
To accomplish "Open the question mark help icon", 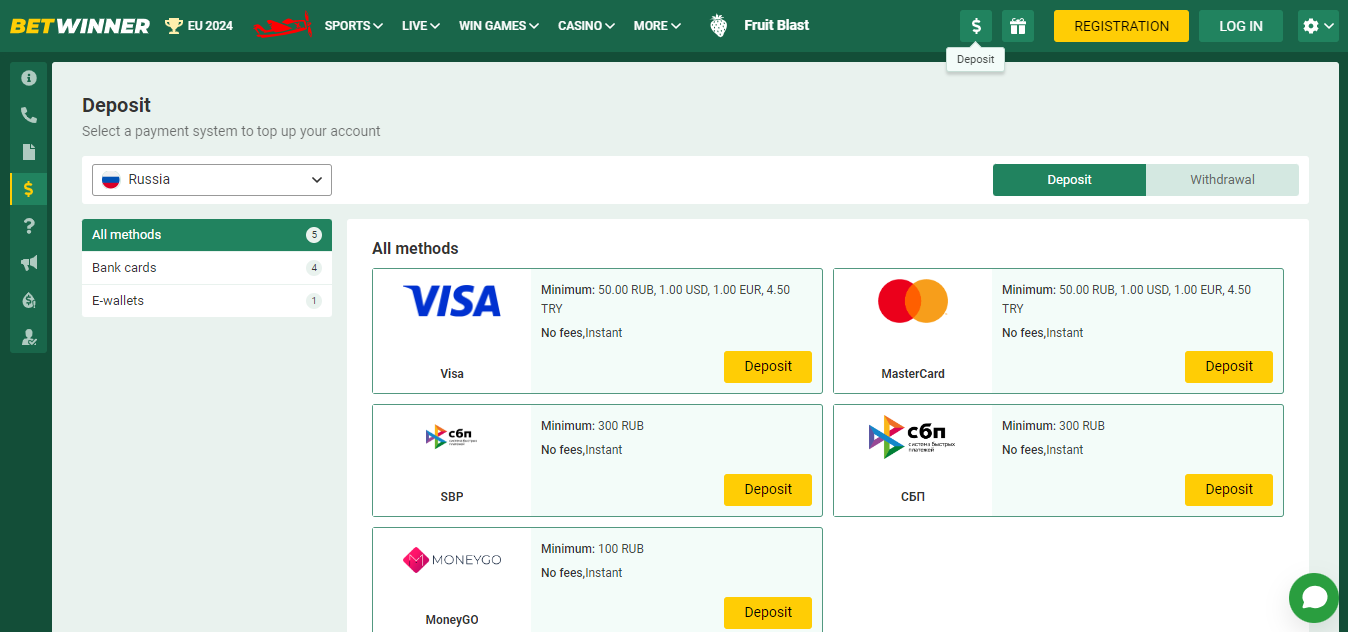I will pos(29,226).
